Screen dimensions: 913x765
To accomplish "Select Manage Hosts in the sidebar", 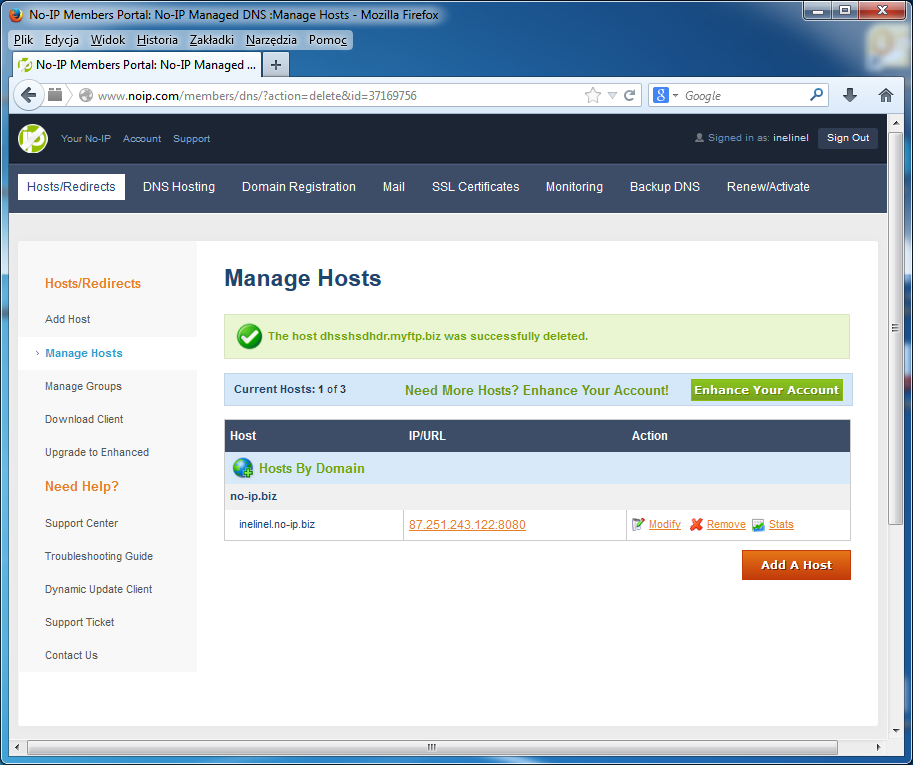I will click(x=84, y=353).
